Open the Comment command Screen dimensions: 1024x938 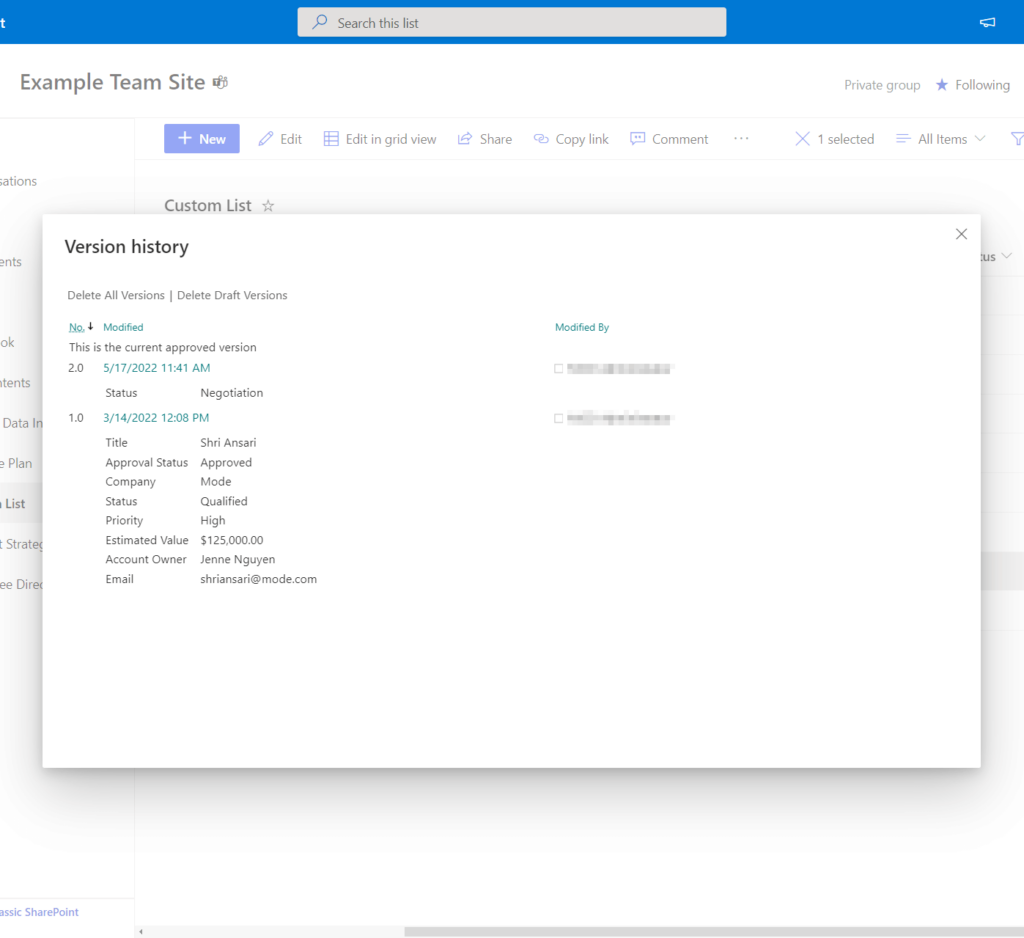coord(669,138)
